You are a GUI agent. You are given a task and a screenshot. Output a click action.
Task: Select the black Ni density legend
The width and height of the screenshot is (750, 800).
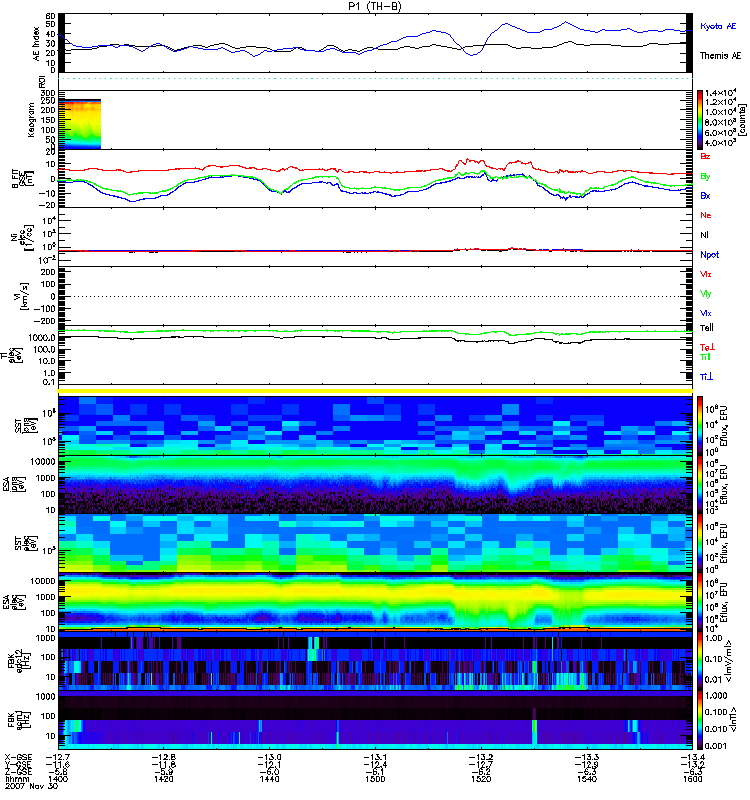[704, 235]
